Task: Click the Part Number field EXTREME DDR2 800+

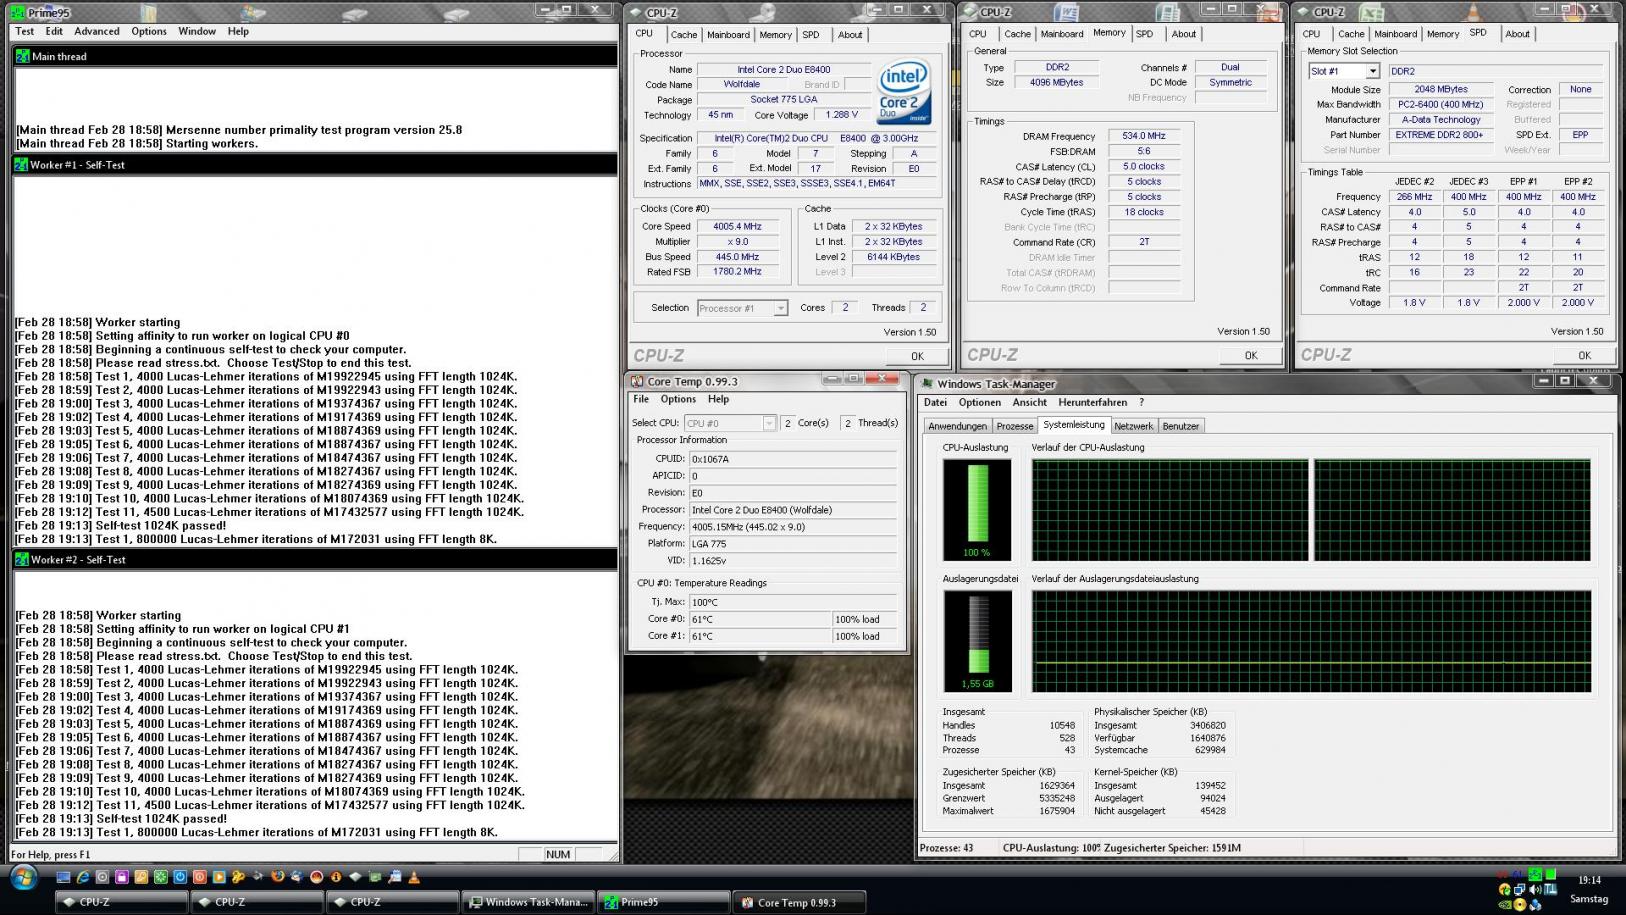Action: (1441, 135)
